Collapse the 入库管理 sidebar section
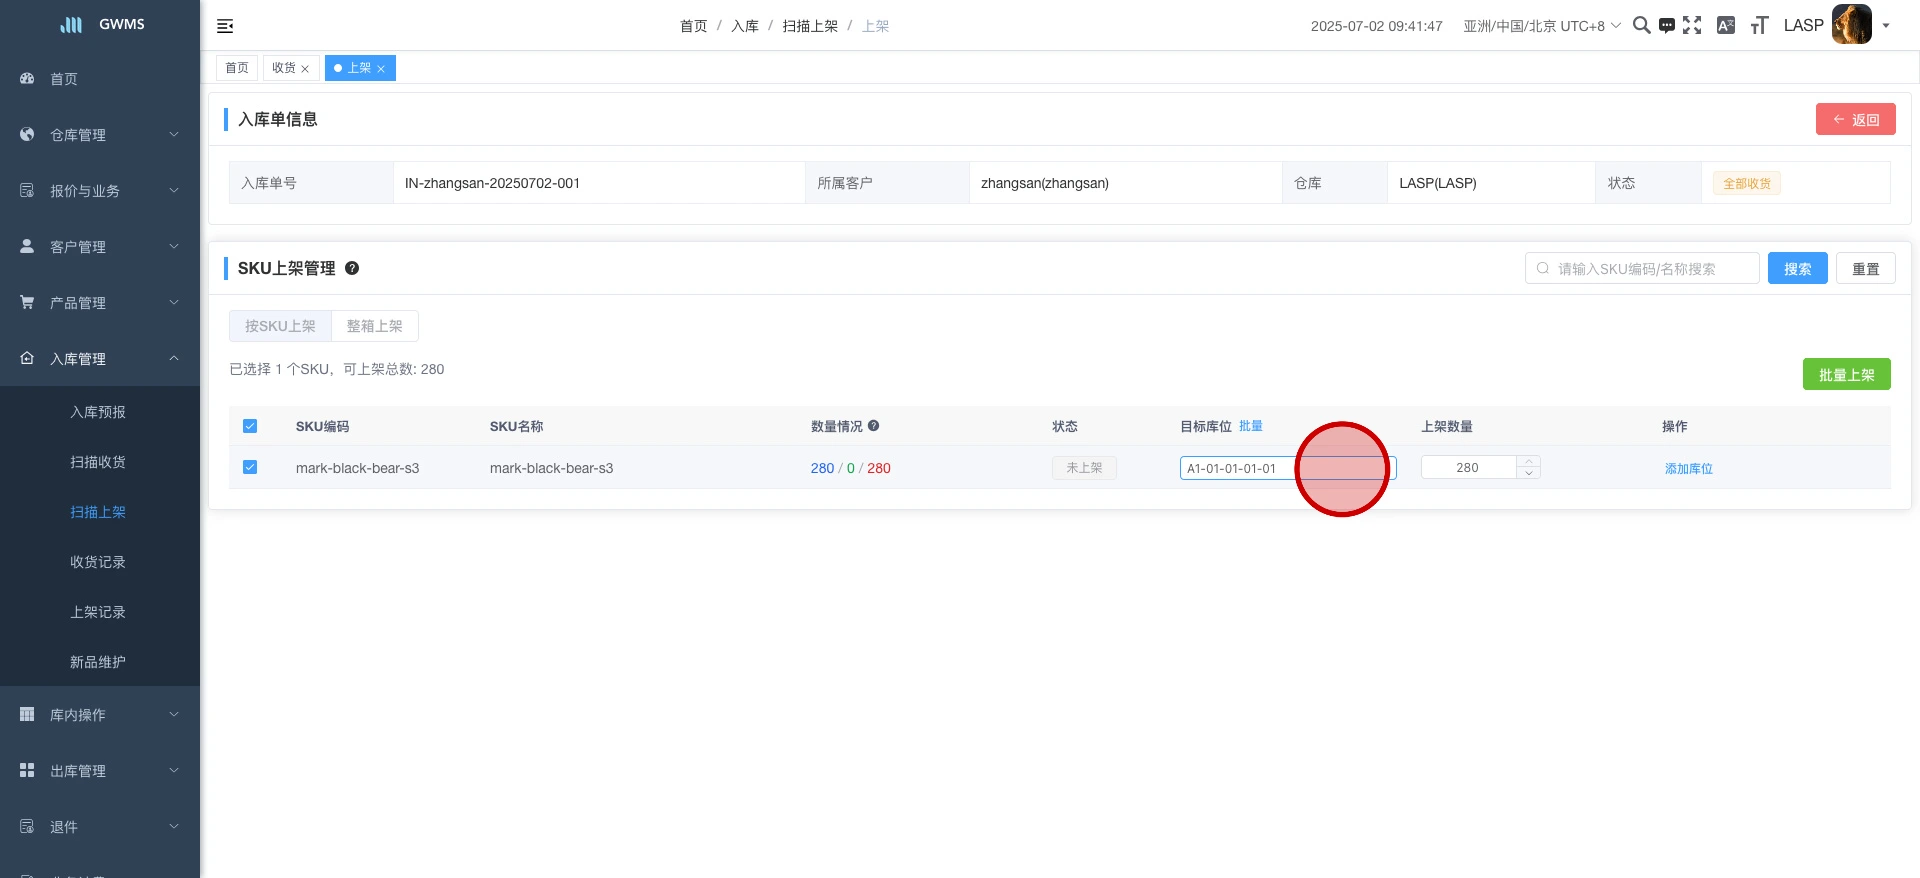 (x=100, y=359)
